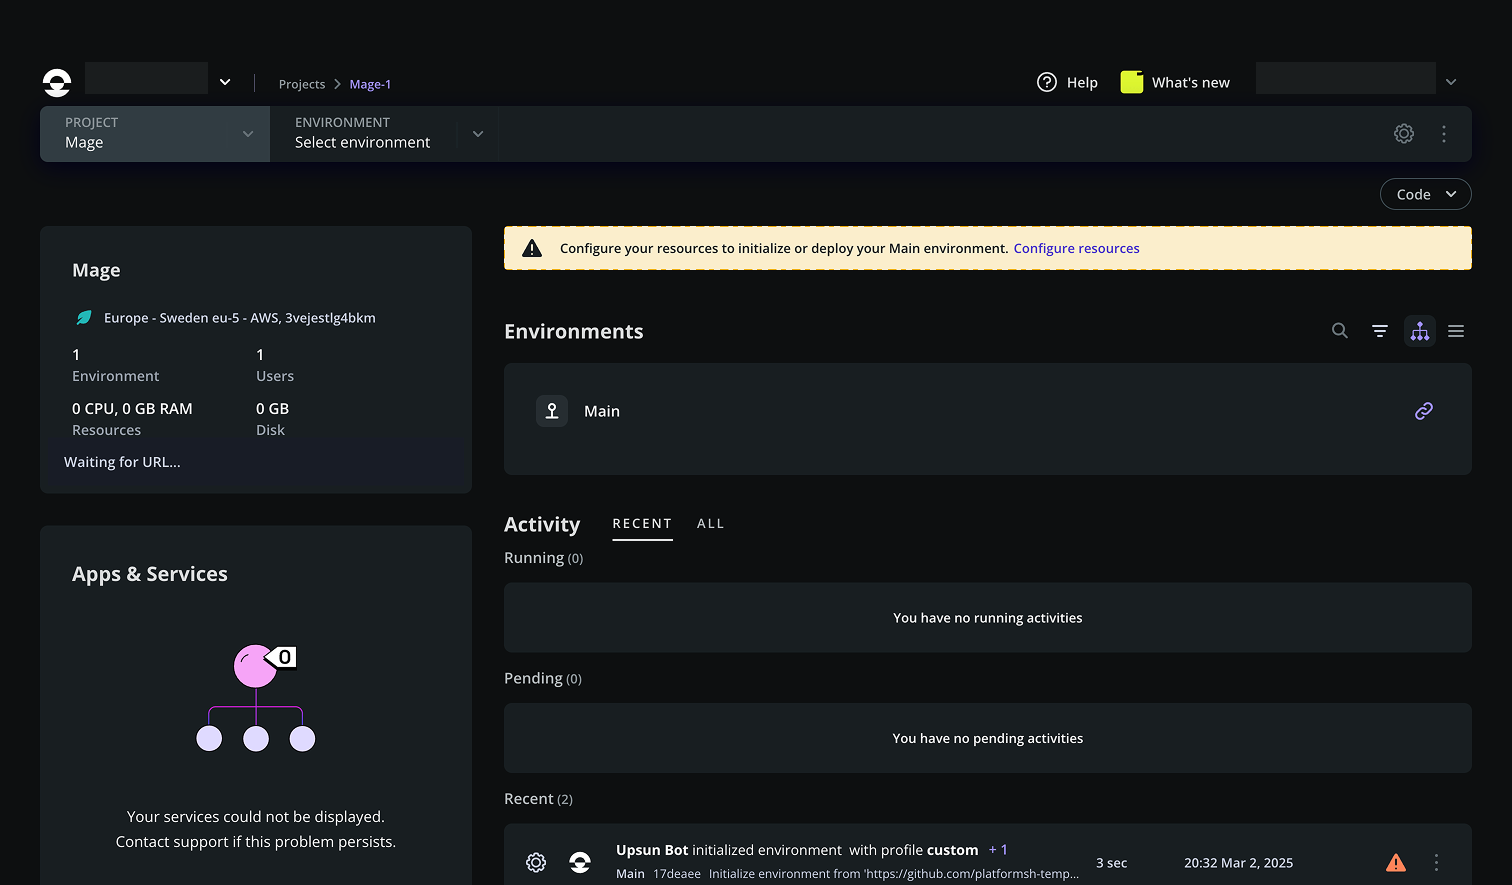Click What's new text

pos(1191,82)
